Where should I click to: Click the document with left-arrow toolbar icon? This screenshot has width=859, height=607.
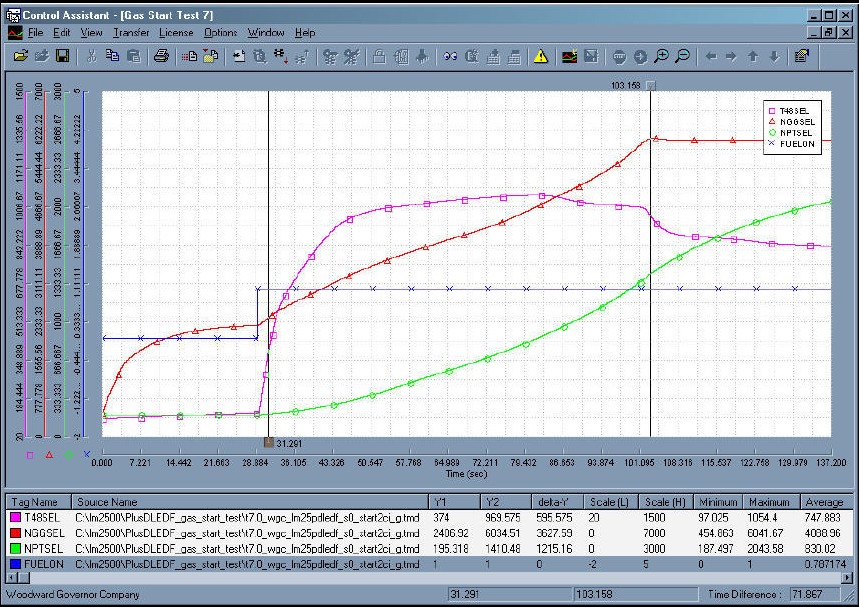239,56
